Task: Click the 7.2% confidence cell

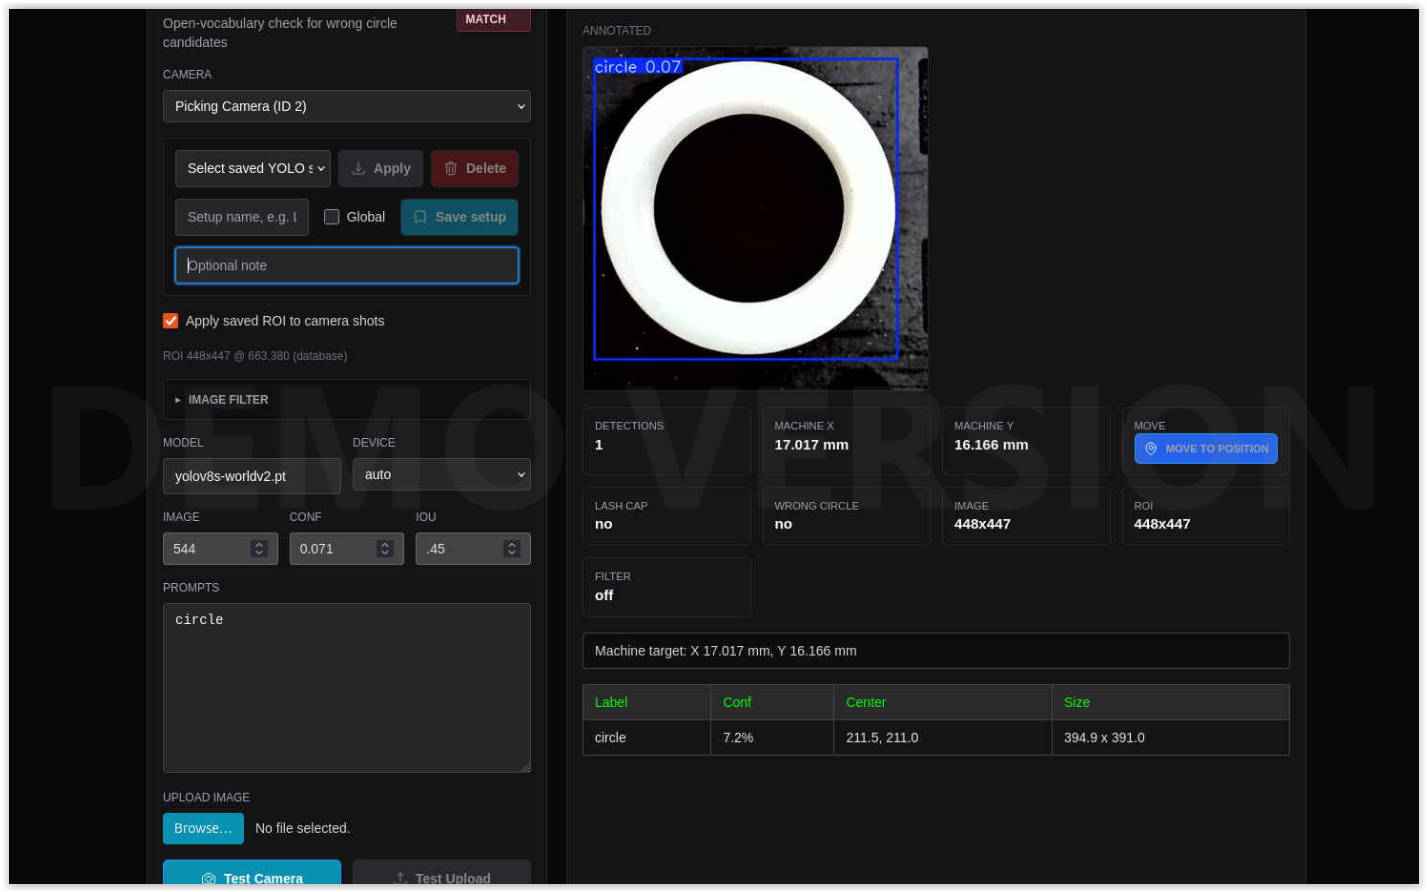Action: point(772,737)
